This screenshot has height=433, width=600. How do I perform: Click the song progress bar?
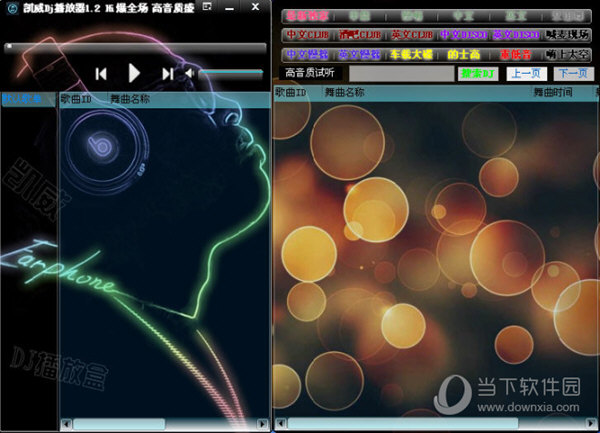click(135, 47)
